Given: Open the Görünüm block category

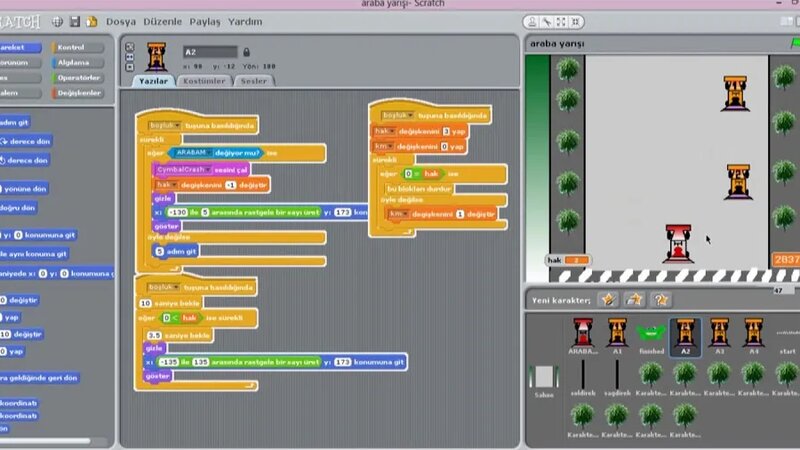Looking at the screenshot, I should pos(19,63).
